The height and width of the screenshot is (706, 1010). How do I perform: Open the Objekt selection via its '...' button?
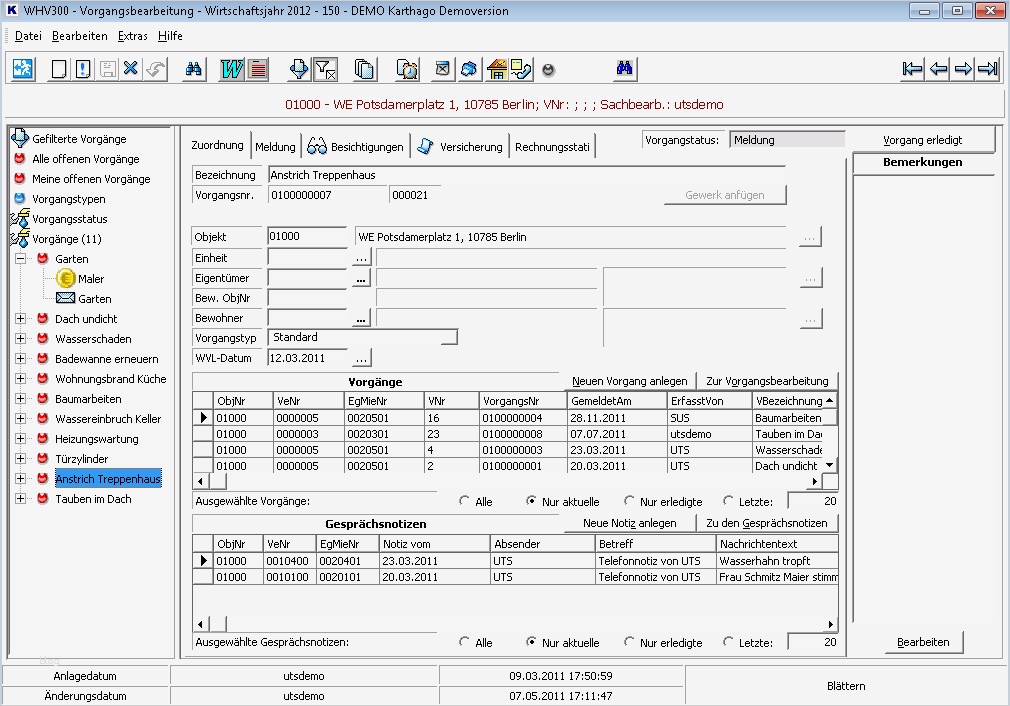coord(810,236)
